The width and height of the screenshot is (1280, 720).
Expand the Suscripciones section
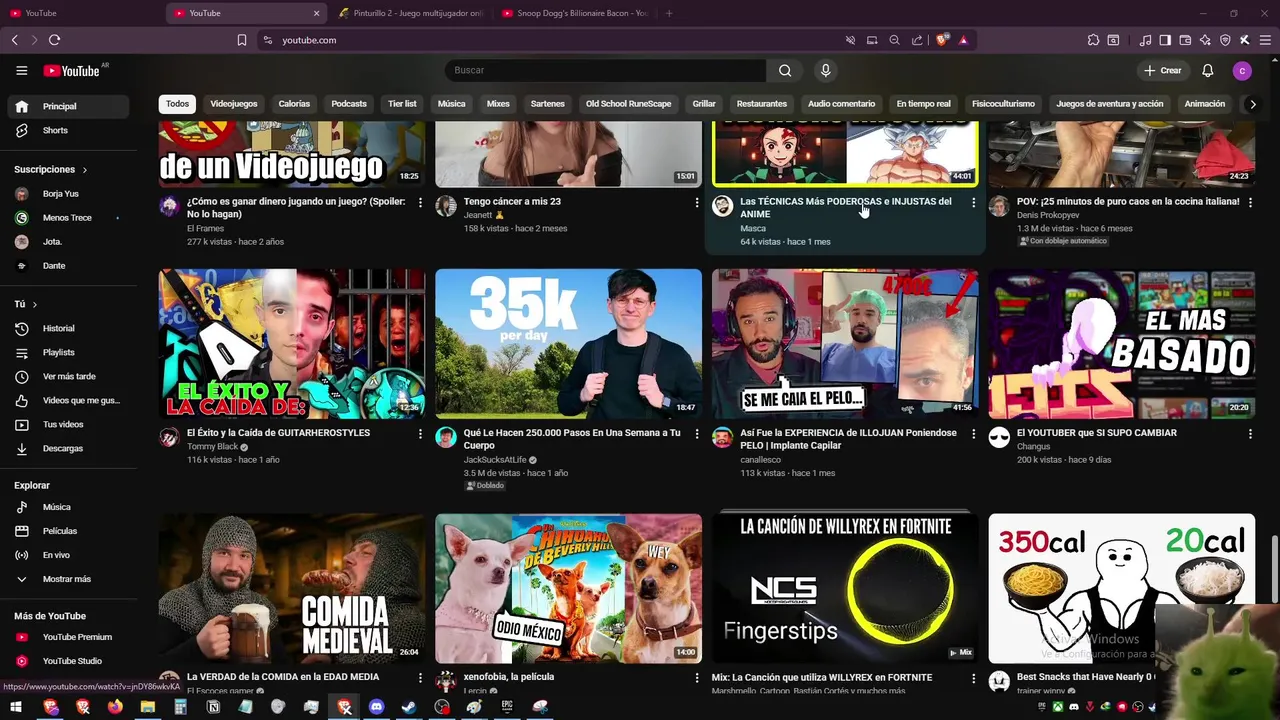coord(51,169)
